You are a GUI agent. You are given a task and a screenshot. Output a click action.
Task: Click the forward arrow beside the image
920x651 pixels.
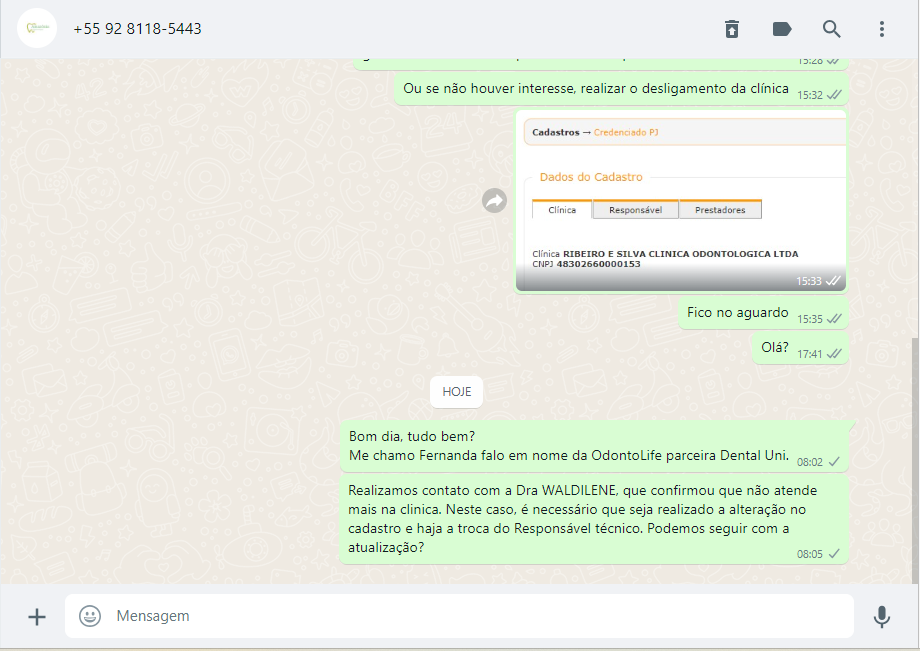(x=494, y=201)
